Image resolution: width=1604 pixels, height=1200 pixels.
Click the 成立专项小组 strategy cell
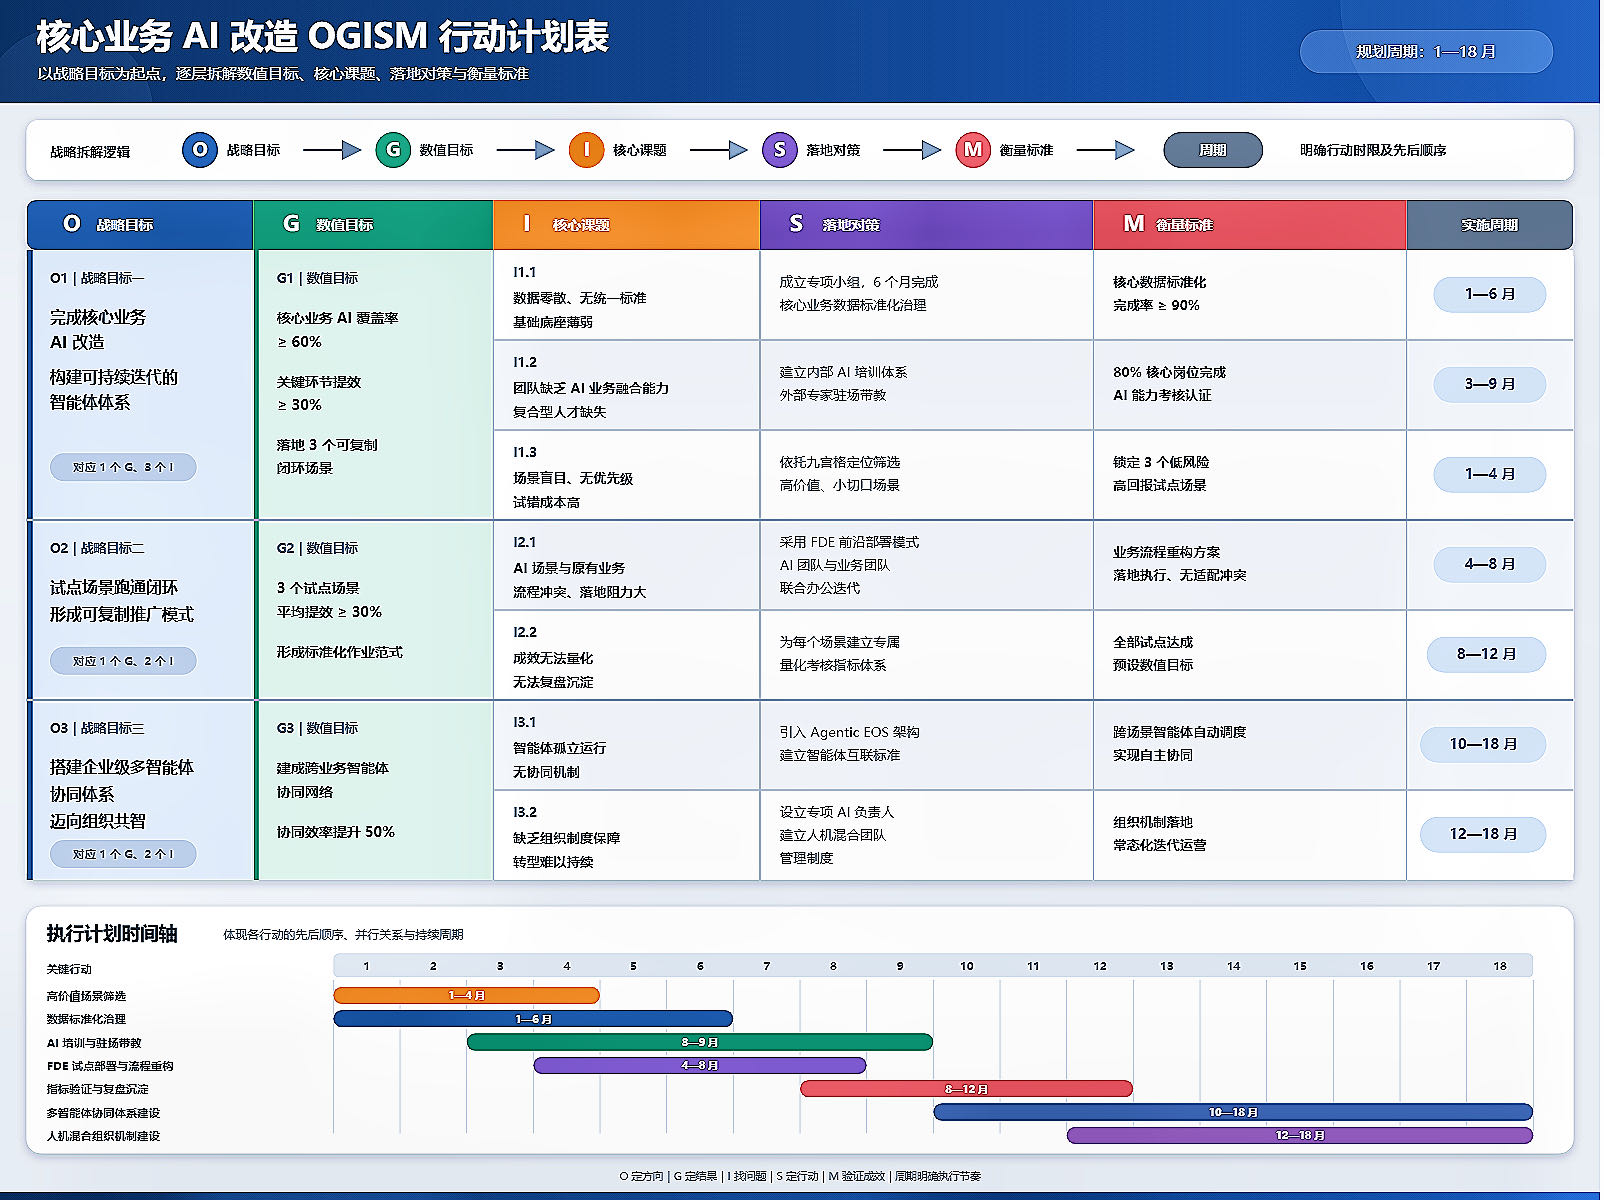pyautogui.click(x=927, y=294)
